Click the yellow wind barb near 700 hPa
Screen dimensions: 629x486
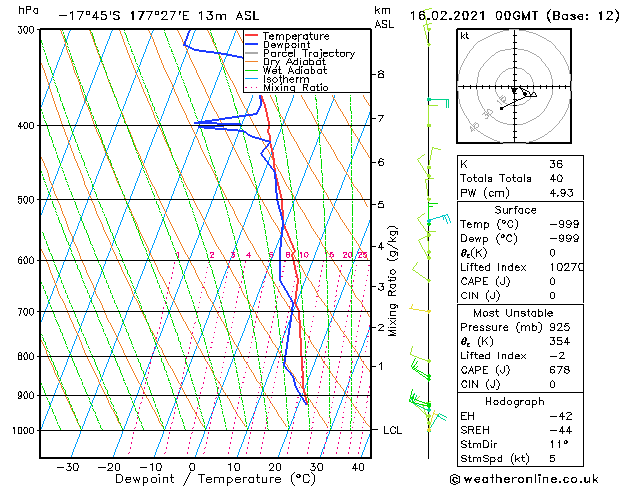420,309
